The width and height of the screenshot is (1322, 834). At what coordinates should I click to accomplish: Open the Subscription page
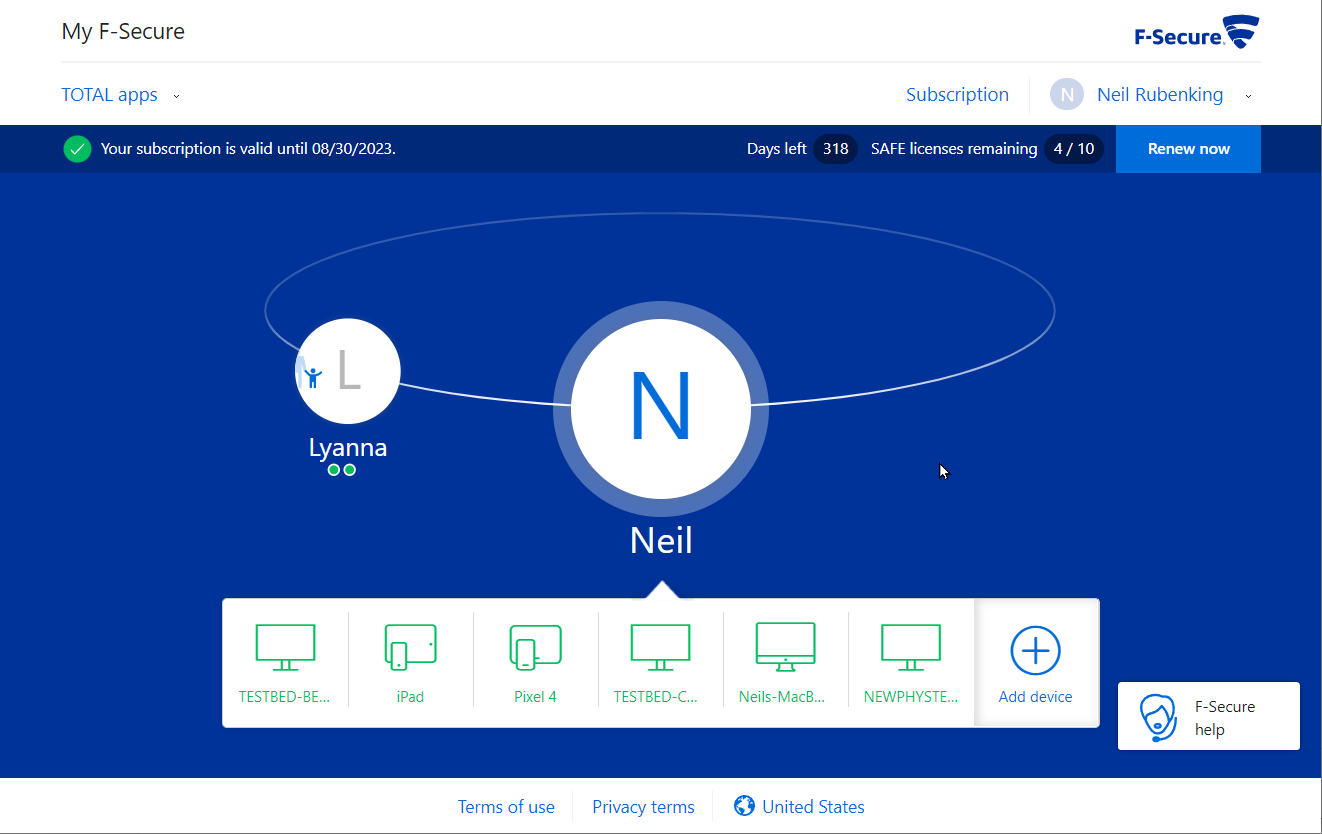pyautogui.click(x=957, y=95)
